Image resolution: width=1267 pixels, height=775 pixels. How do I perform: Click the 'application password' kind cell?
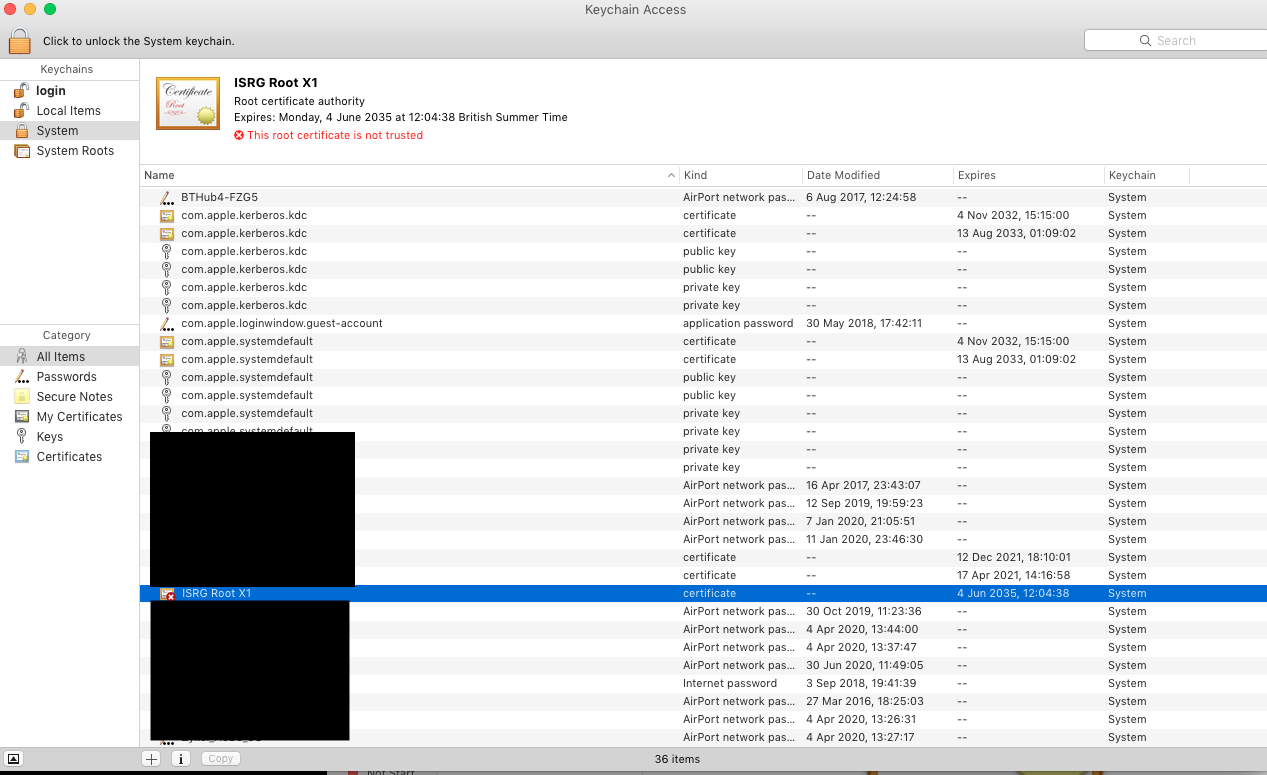point(738,324)
